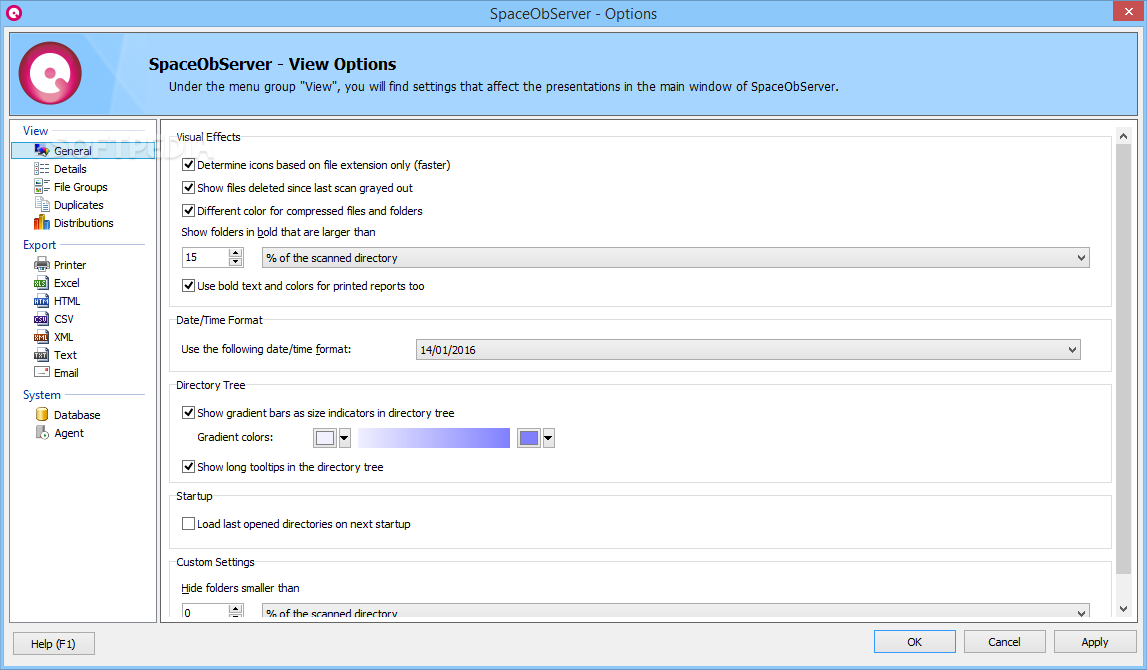
Task: Click the Duplicates pages icon
Action: click(42, 205)
